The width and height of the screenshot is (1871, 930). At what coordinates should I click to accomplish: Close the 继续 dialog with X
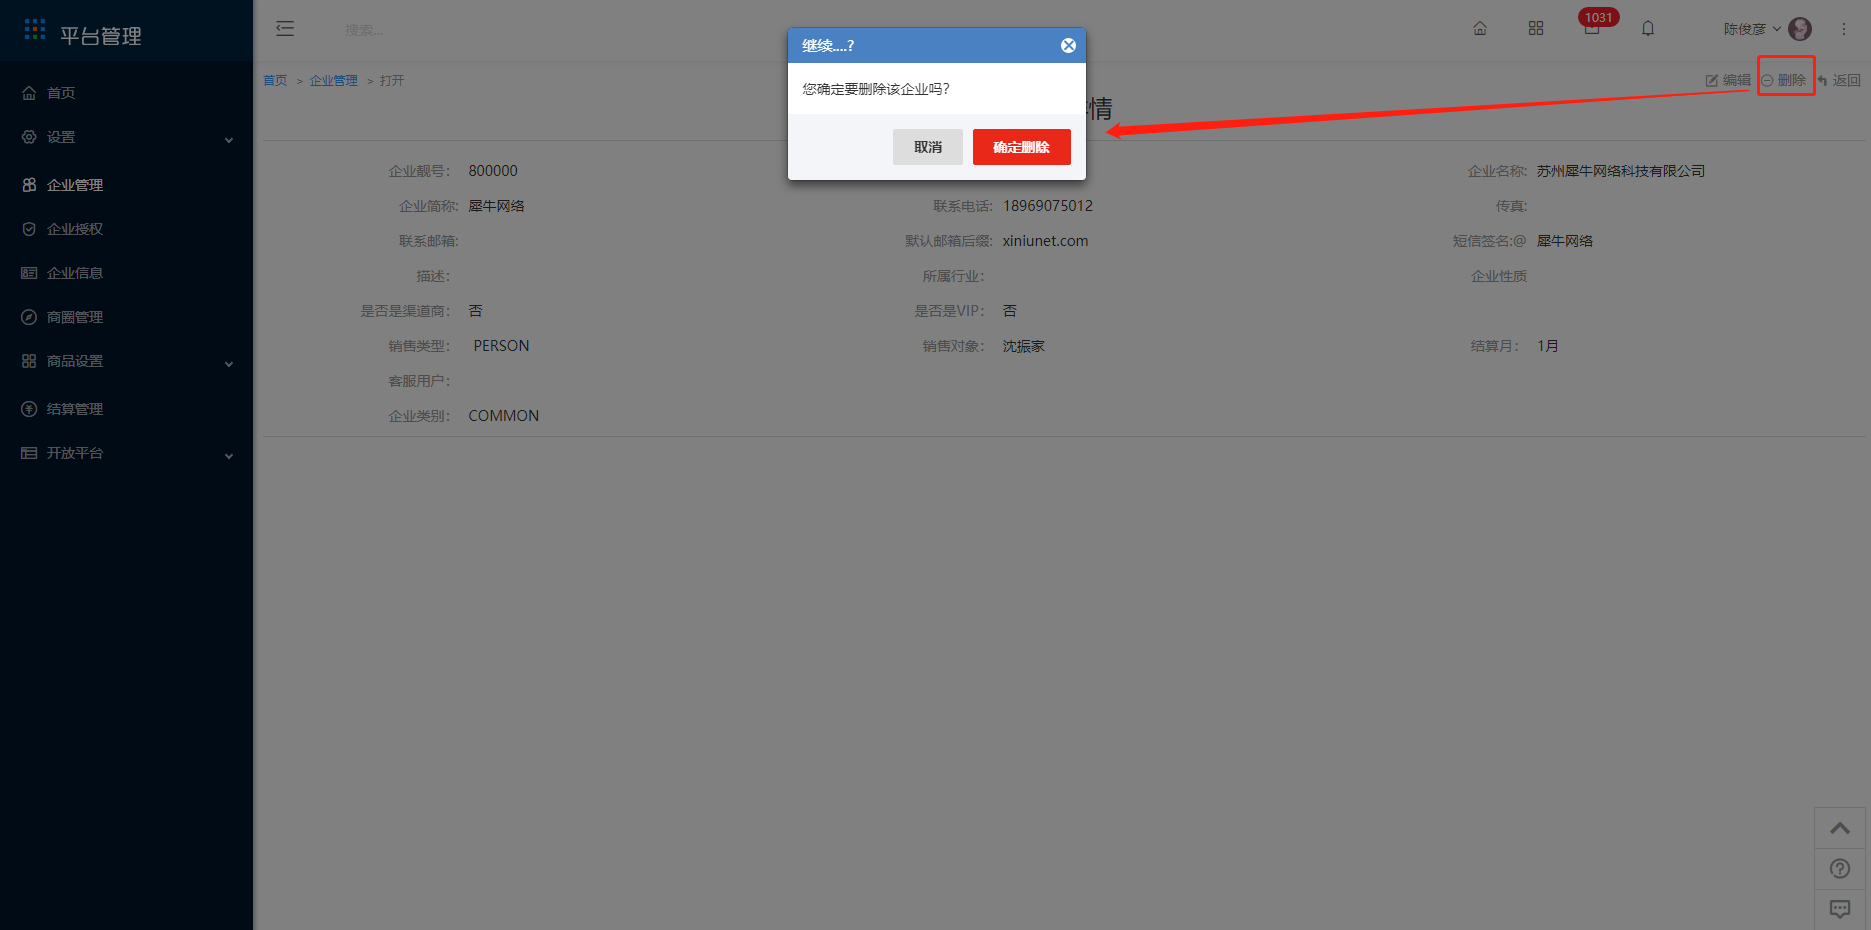(x=1068, y=46)
